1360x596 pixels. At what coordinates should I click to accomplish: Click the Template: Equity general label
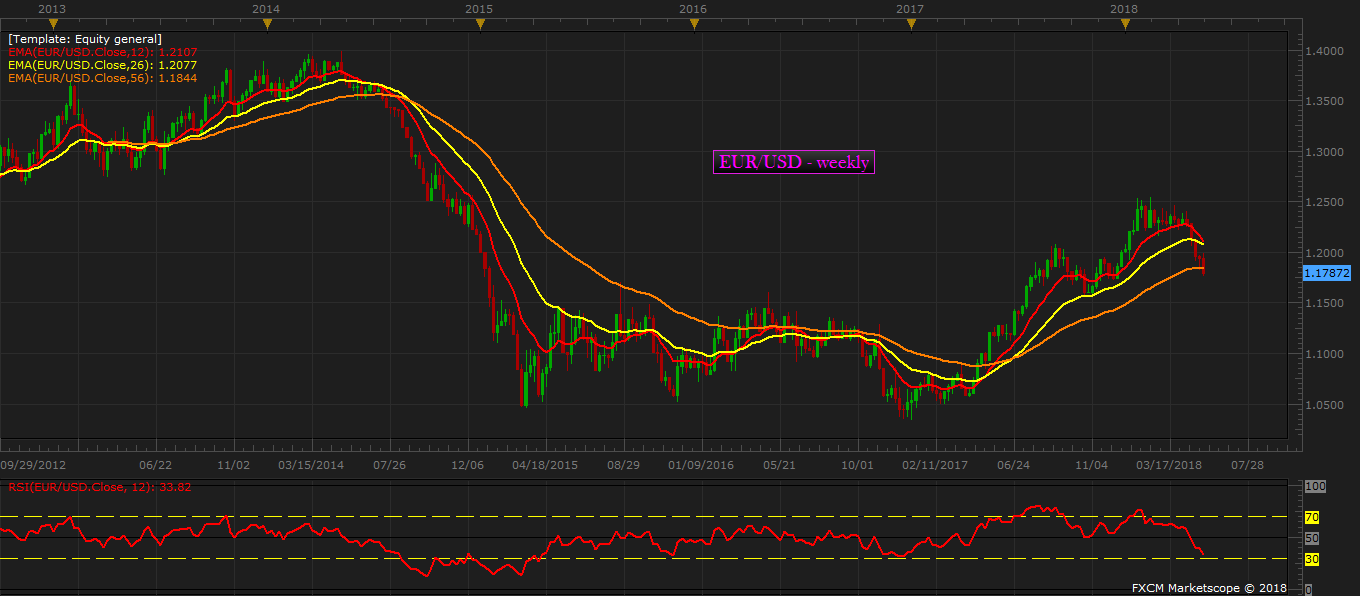pyautogui.click(x=85, y=38)
